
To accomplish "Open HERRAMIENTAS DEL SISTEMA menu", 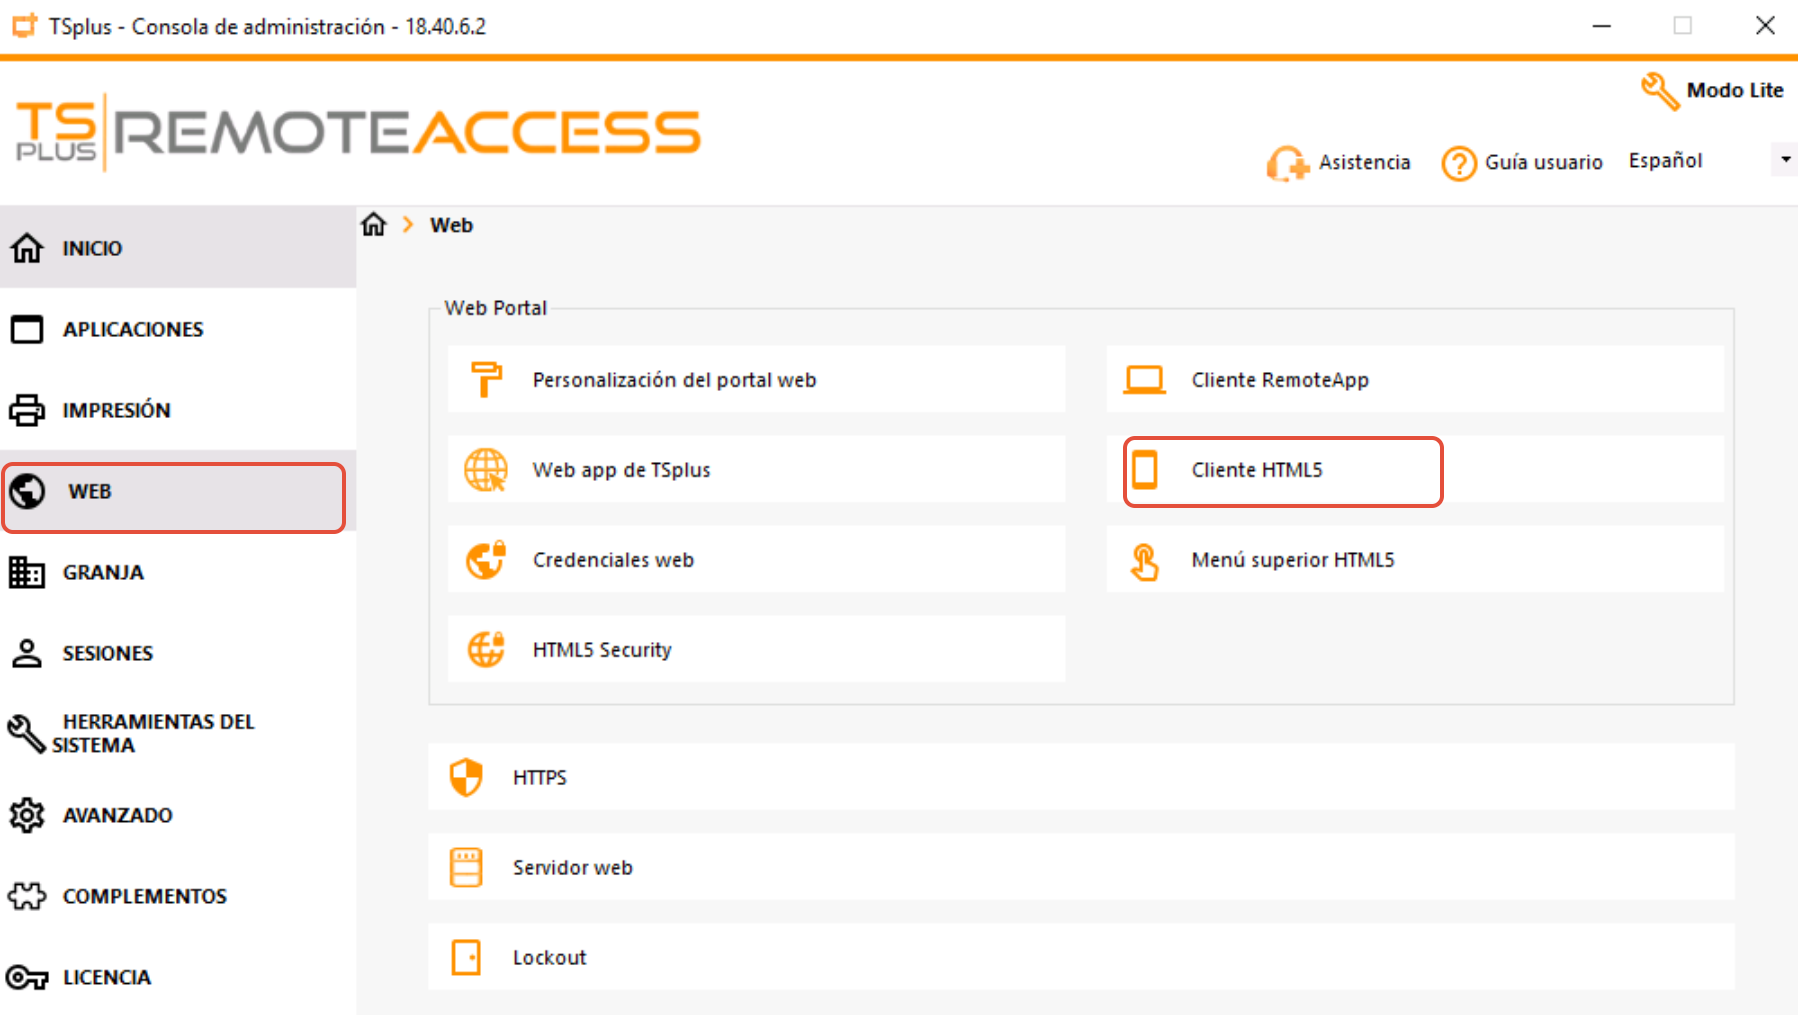I will (x=178, y=733).
